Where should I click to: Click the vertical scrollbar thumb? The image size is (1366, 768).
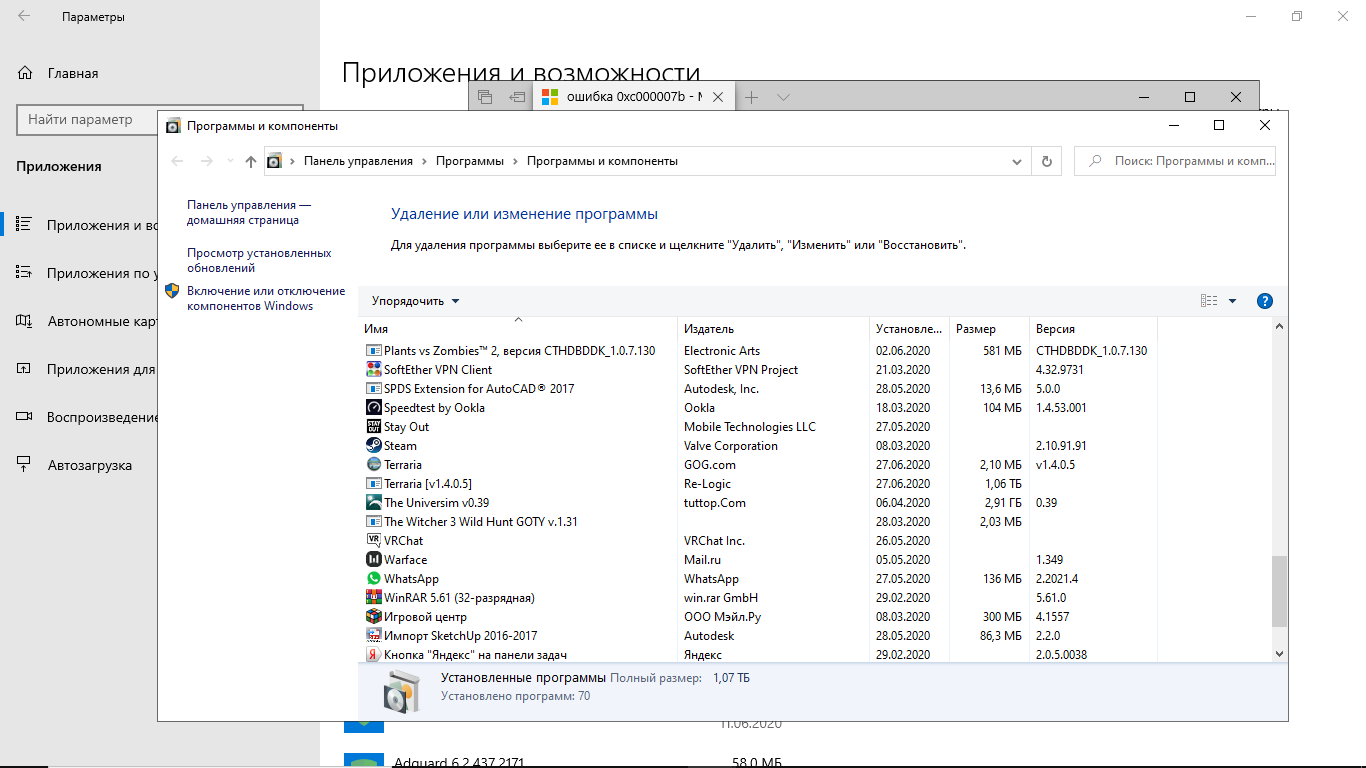click(x=1279, y=591)
